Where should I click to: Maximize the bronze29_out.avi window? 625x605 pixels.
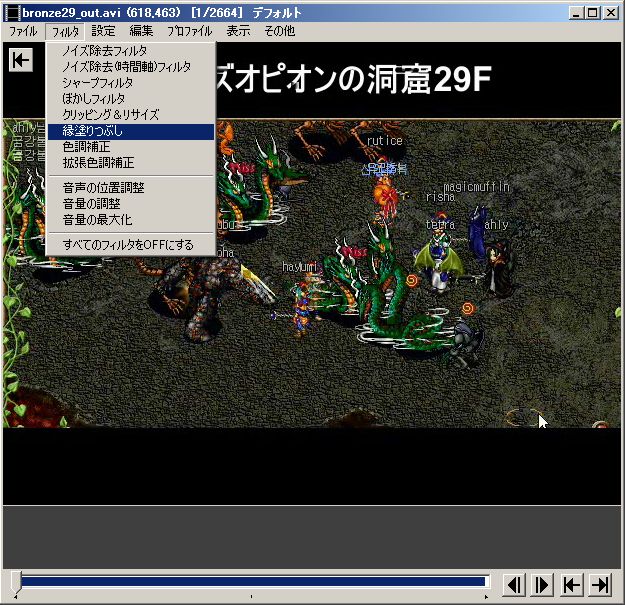[593, 13]
